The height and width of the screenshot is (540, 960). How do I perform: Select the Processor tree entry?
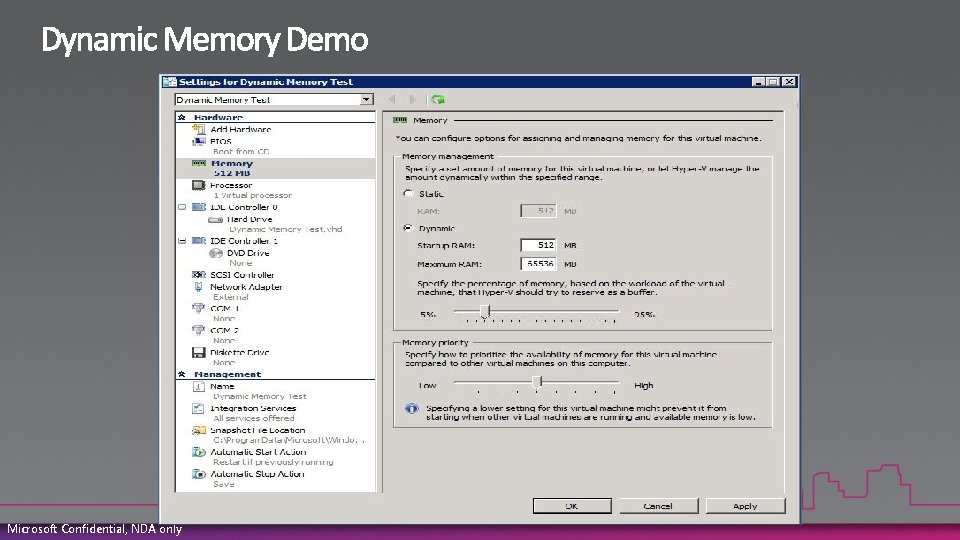pyautogui.click(x=231, y=185)
